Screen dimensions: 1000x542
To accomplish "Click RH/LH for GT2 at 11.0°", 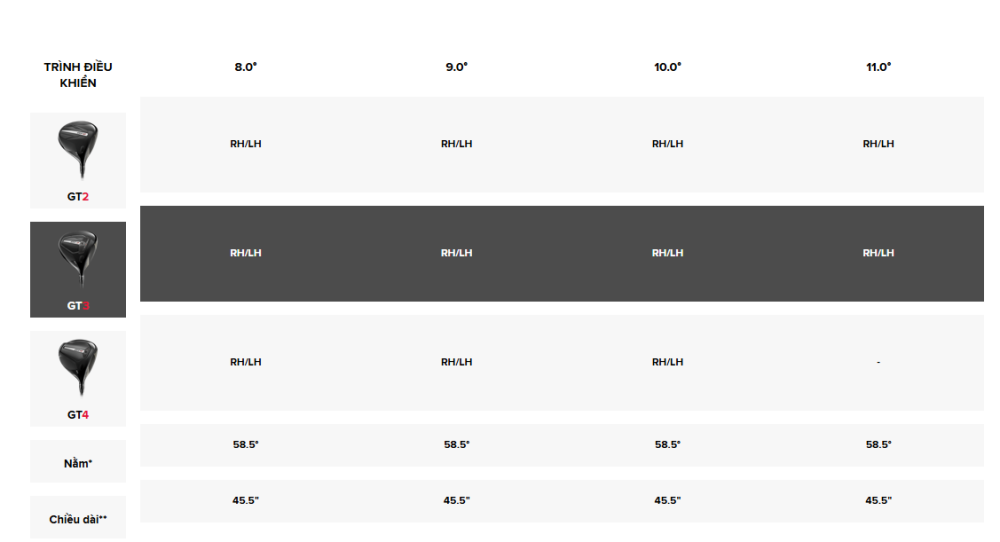I will tap(878, 144).
